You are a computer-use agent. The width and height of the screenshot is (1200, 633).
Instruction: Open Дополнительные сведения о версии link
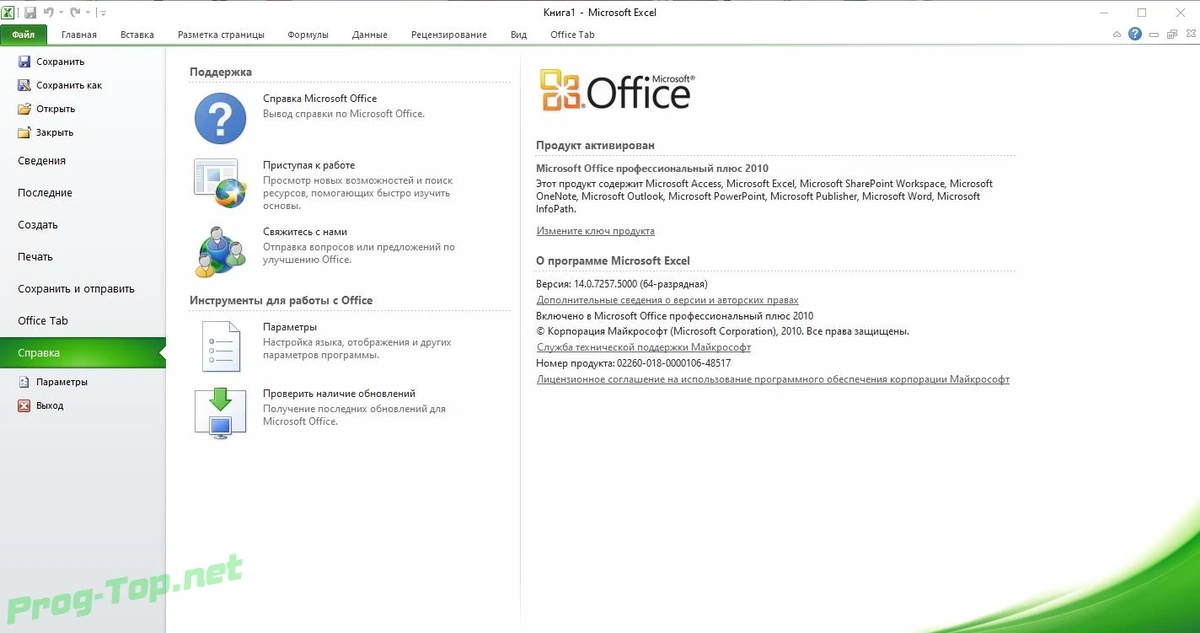667,300
